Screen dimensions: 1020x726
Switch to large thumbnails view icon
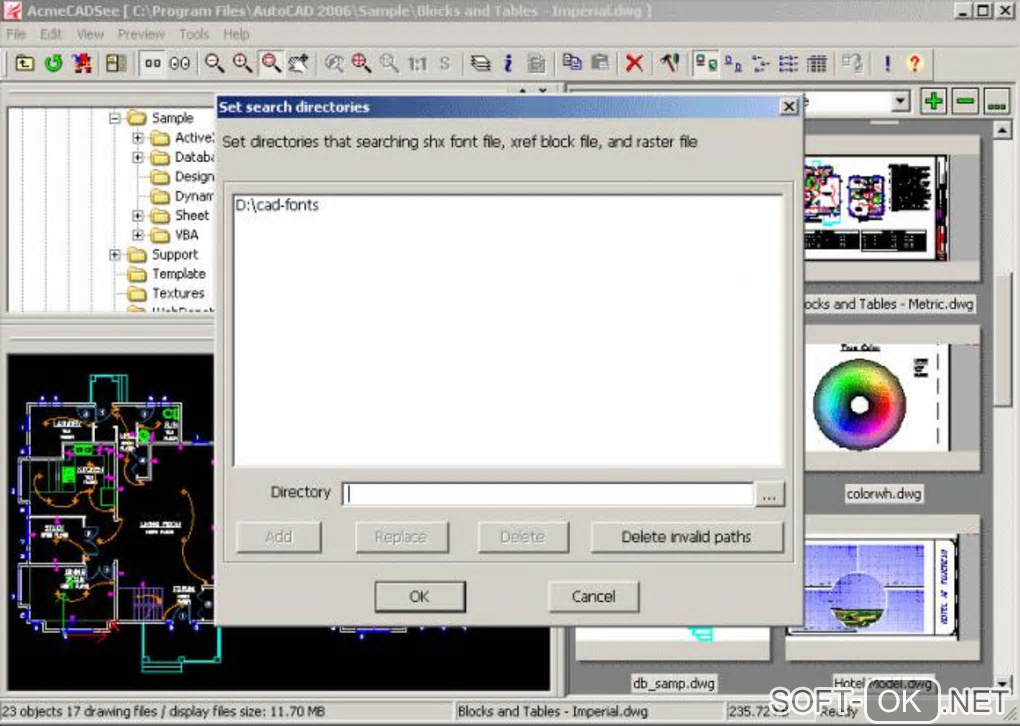click(706, 63)
